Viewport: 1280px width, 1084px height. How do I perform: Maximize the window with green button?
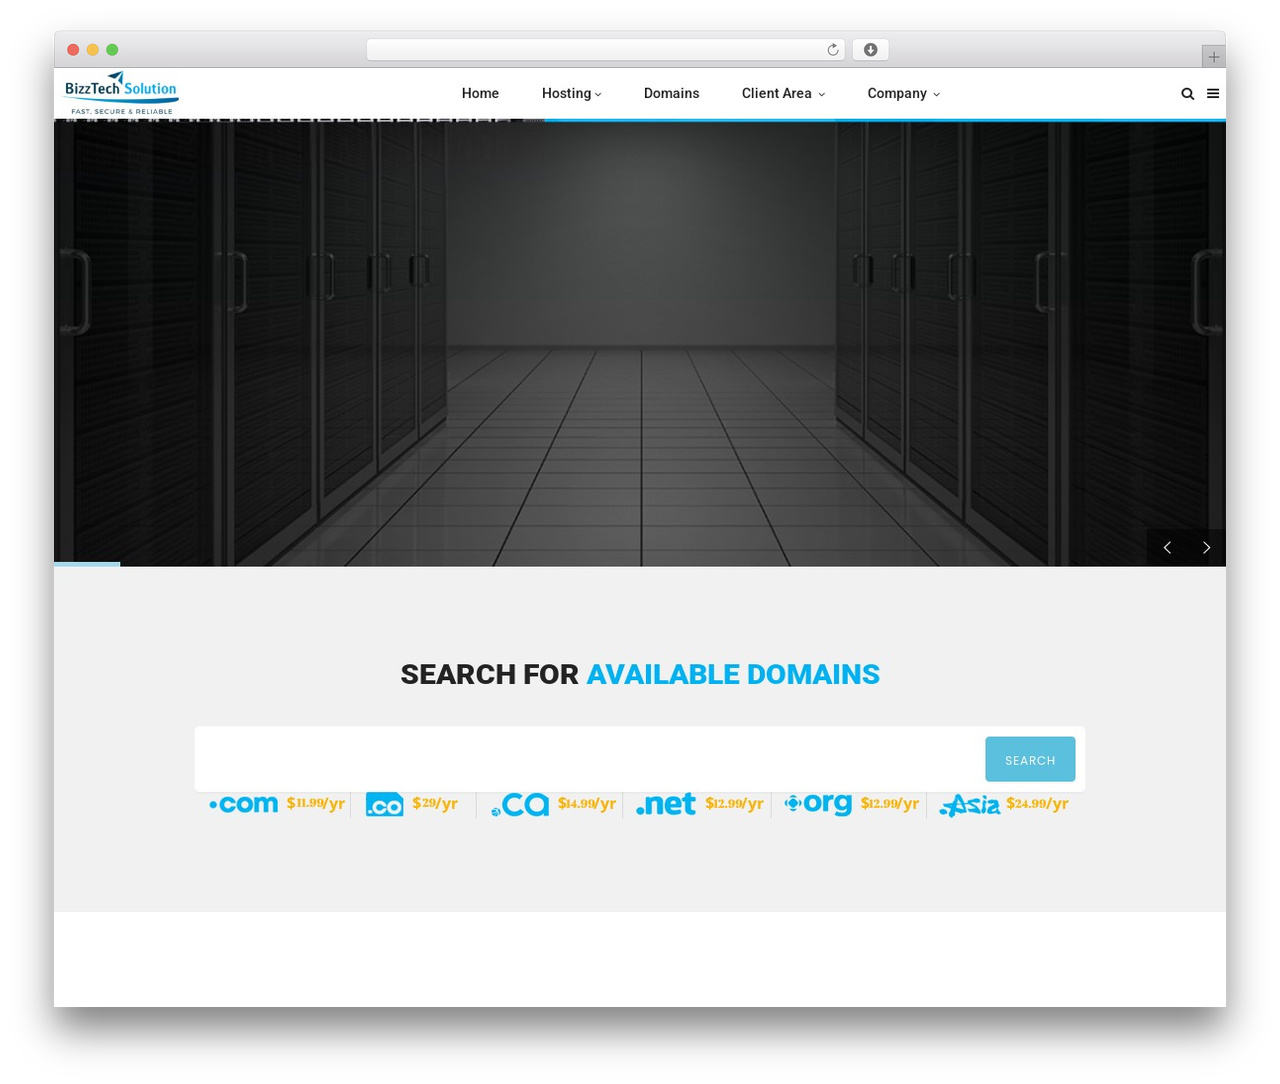[x=112, y=50]
